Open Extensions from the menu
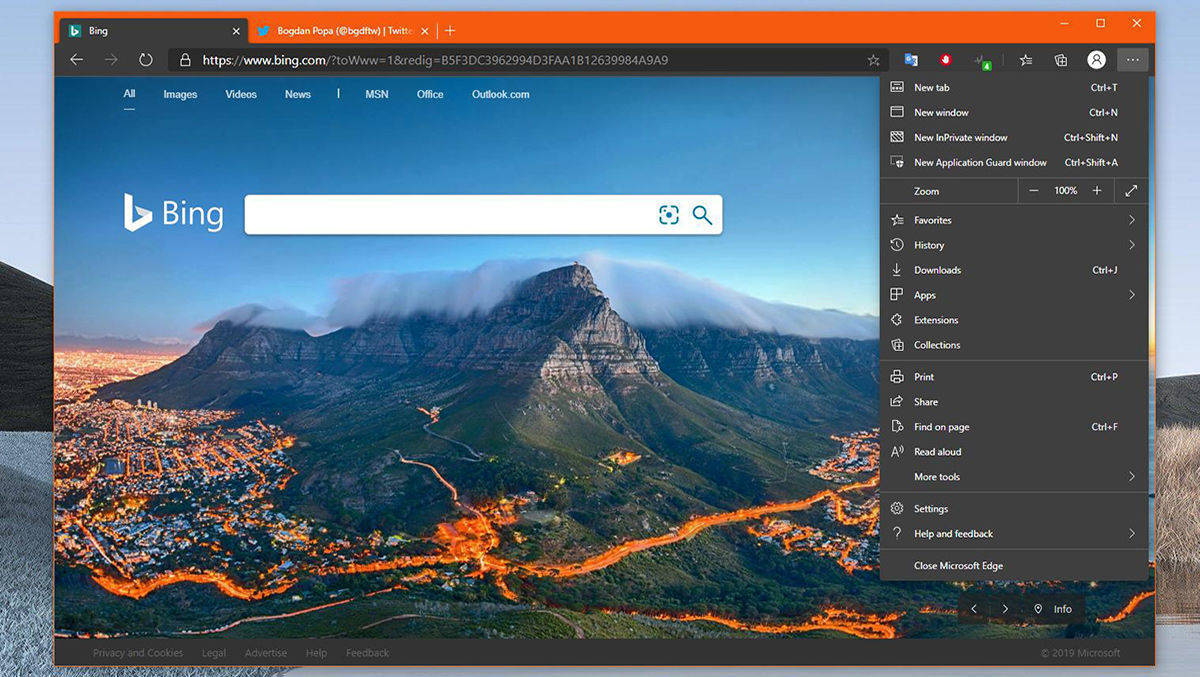The width and height of the screenshot is (1200, 677). [1014, 320]
